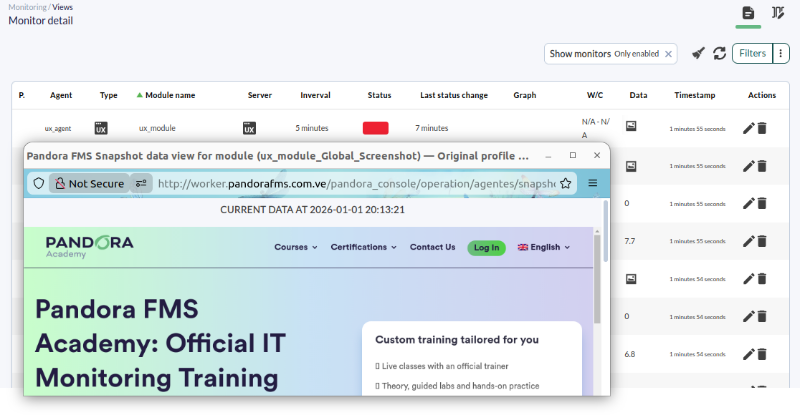Open the snapshot image icon in the fifth row
Screen dimensions: 800x420
click(x=631, y=279)
